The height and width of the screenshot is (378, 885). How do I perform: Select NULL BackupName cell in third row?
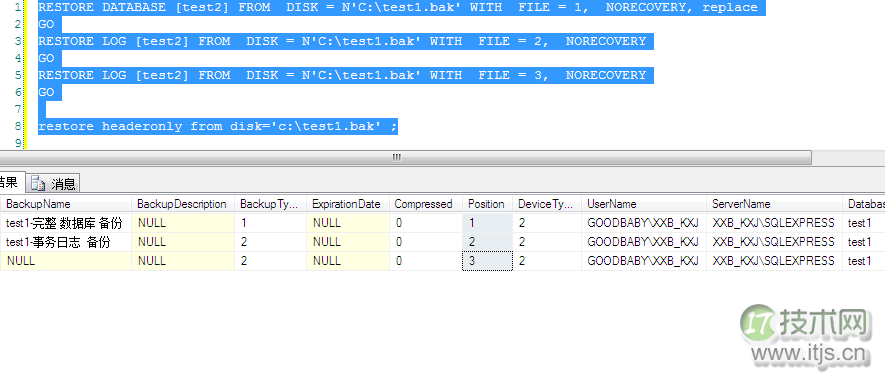pos(66,261)
